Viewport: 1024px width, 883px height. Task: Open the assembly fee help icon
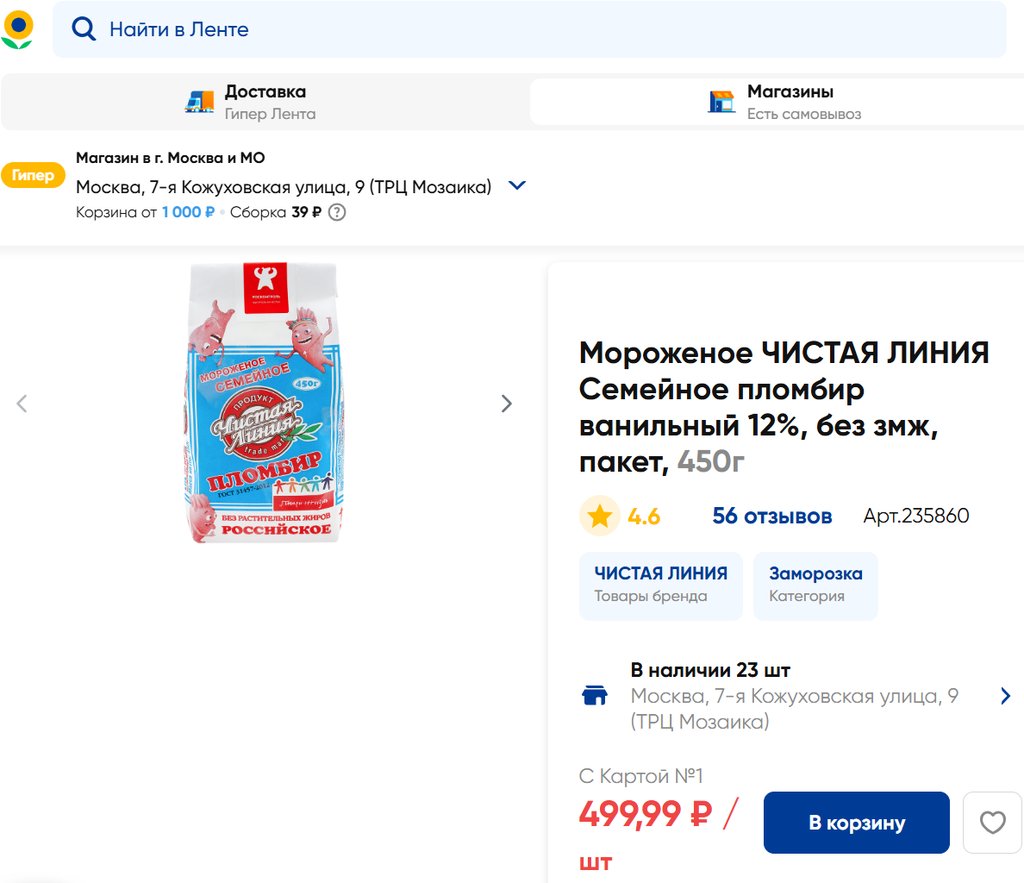[x=337, y=212]
